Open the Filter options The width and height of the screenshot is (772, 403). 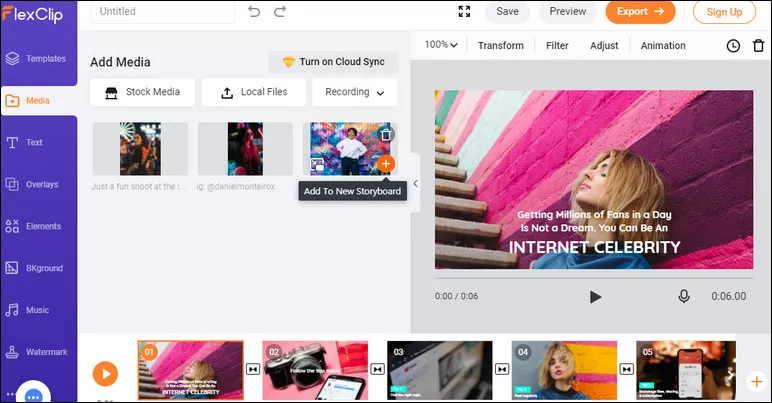tap(557, 45)
